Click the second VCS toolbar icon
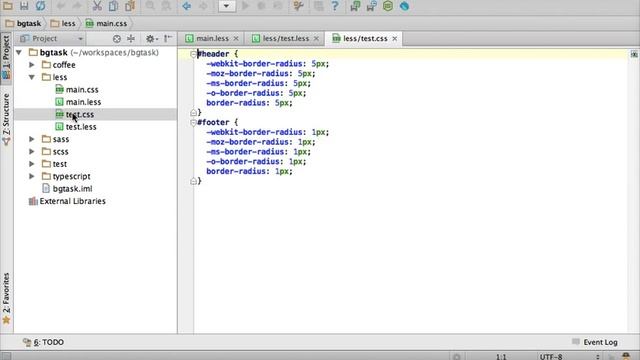 [371, 6]
